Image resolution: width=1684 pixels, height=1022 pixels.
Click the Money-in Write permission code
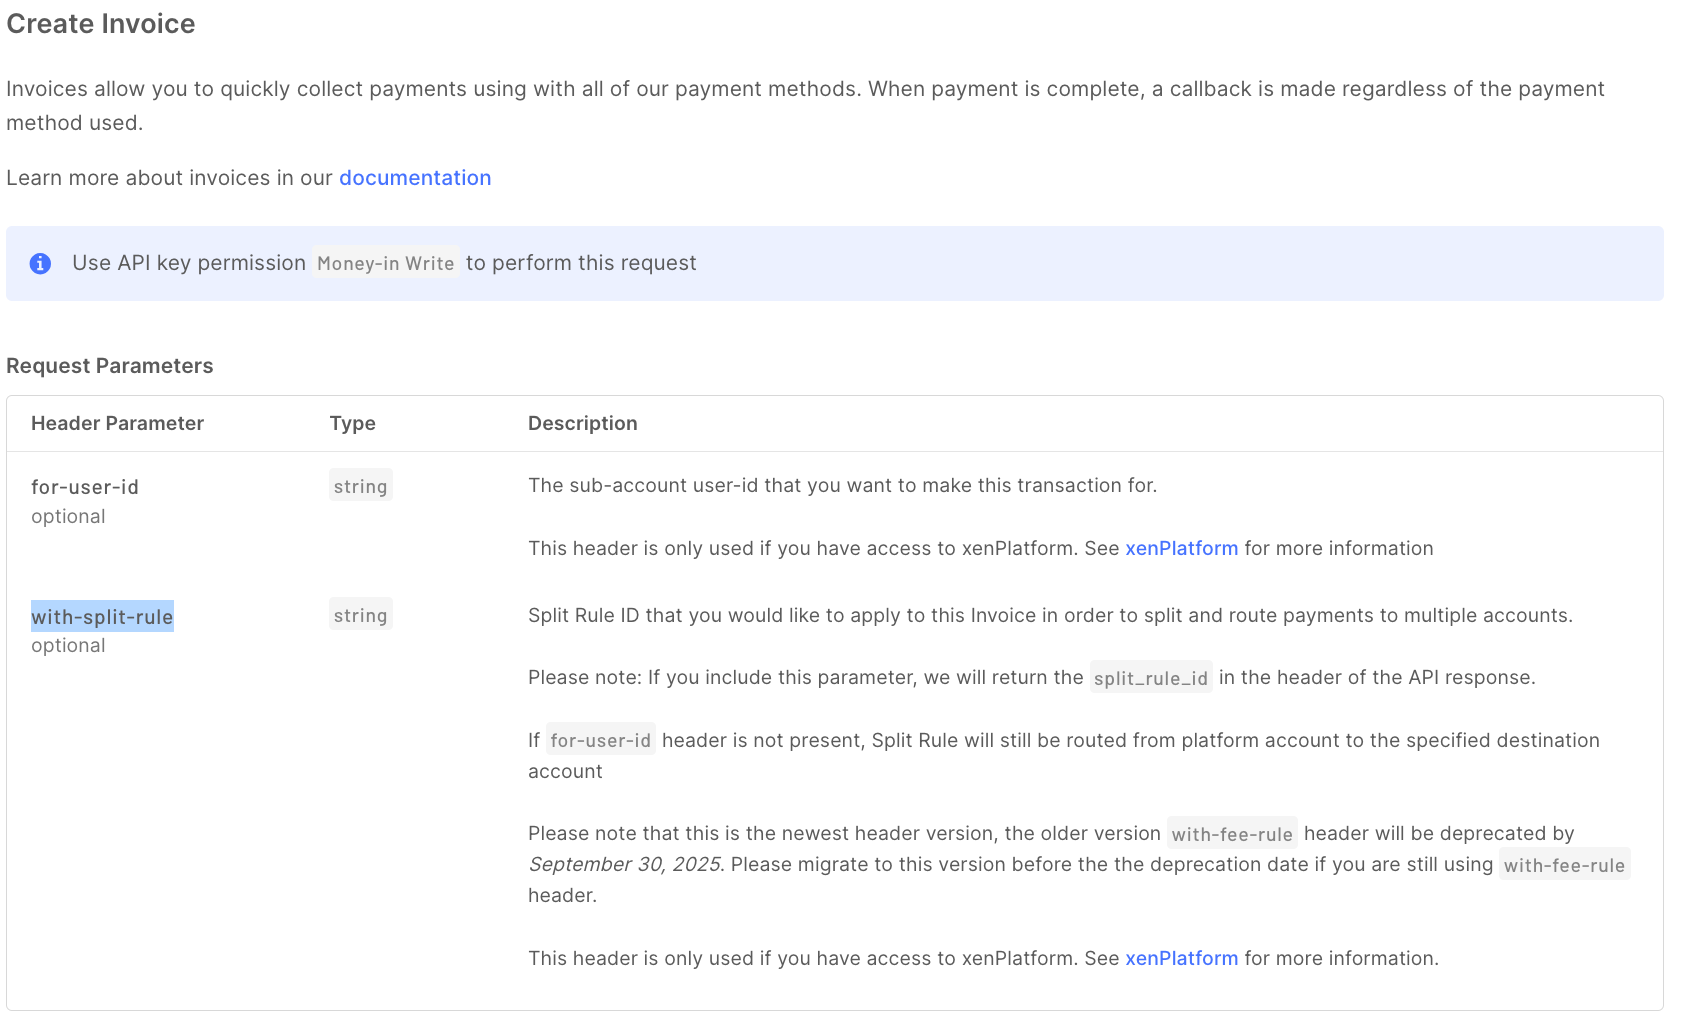pyautogui.click(x=385, y=263)
